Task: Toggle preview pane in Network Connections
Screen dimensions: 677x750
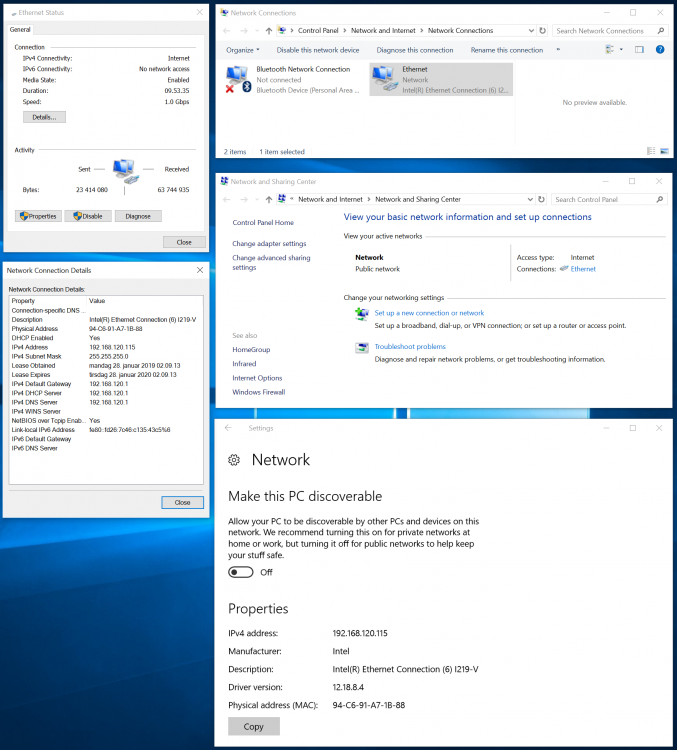Action: pyautogui.click(x=639, y=49)
